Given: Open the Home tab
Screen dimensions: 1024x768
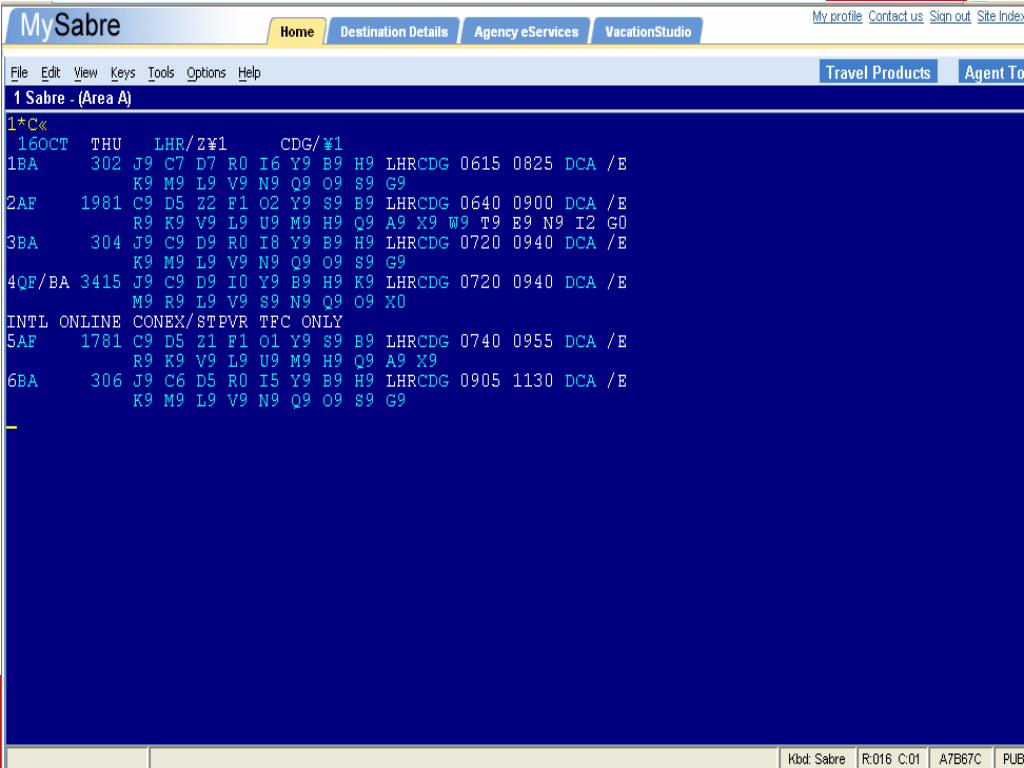Looking at the screenshot, I should [x=296, y=31].
